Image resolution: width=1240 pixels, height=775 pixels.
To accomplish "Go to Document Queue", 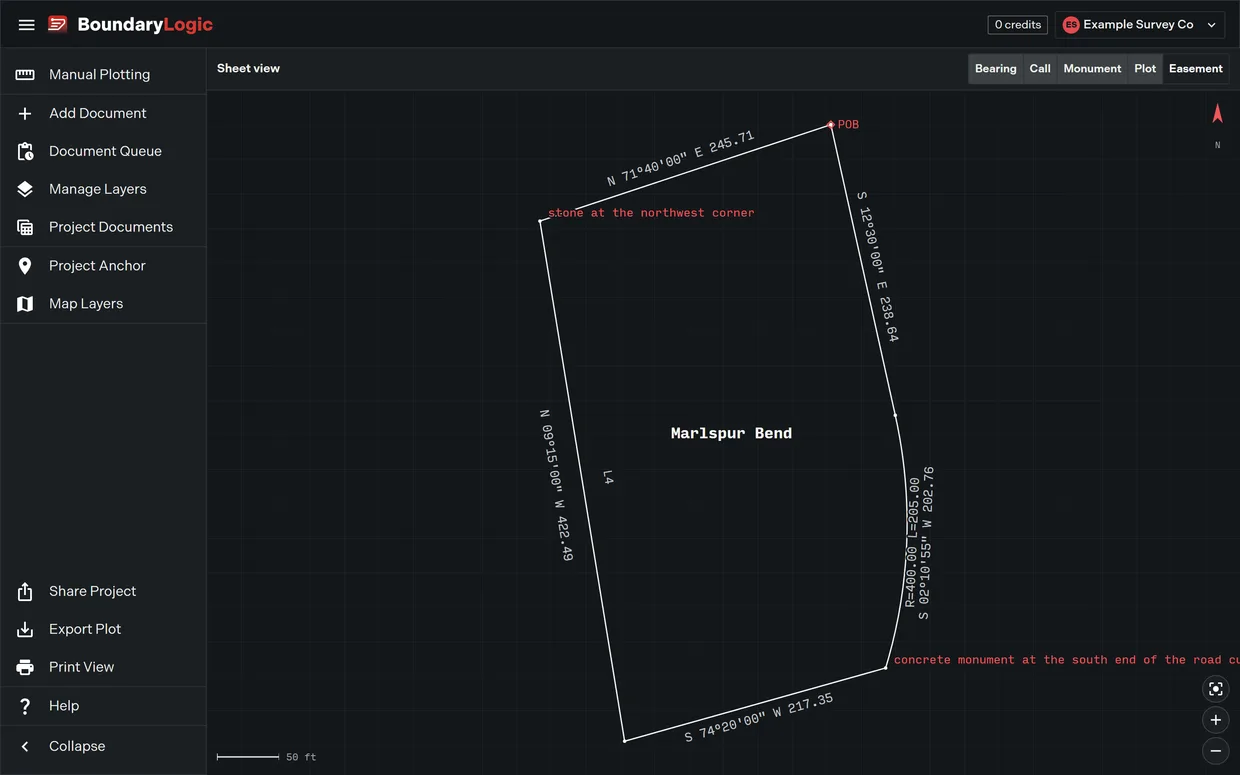I will tap(103, 152).
